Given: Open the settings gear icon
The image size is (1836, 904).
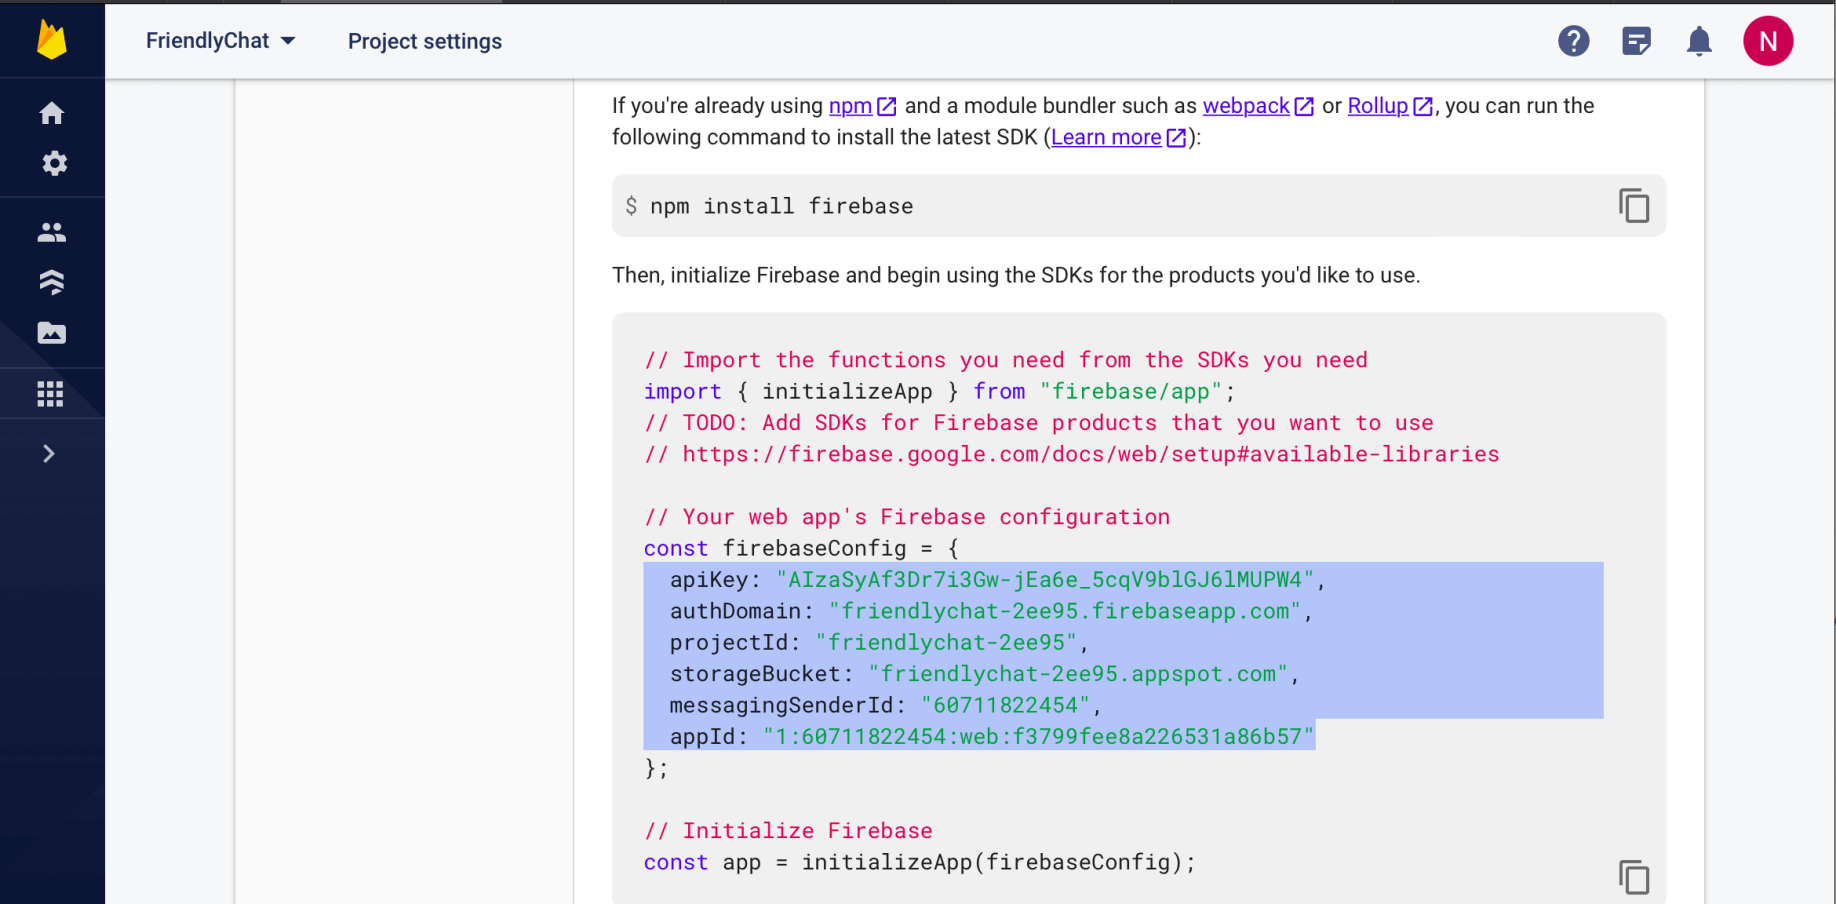Looking at the screenshot, I should [54, 163].
